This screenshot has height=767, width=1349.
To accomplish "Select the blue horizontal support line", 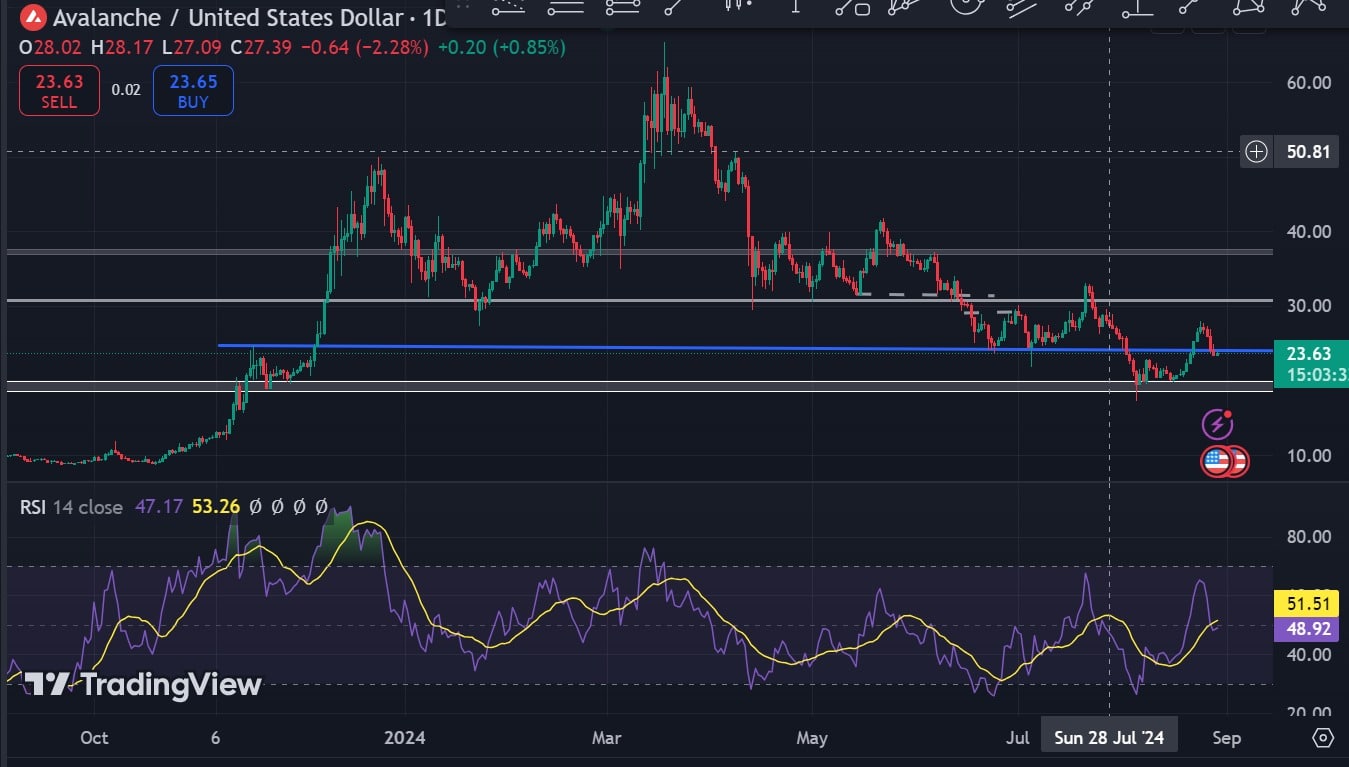I will coord(745,348).
